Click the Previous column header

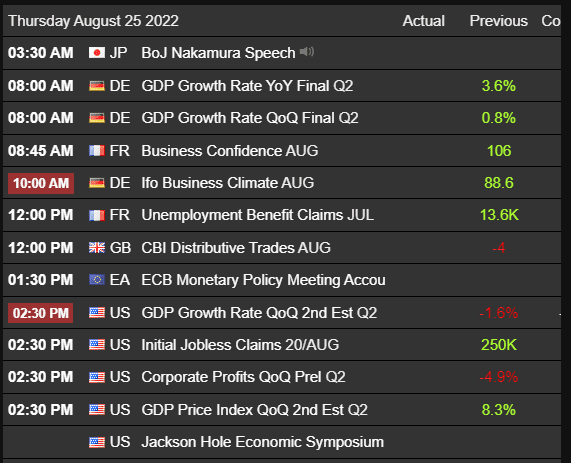pos(499,21)
